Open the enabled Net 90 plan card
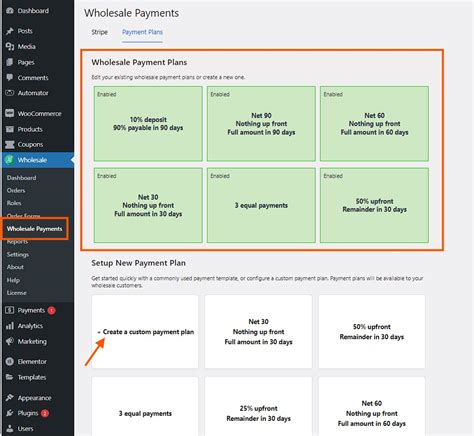The height and width of the screenshot is (436, 474). [x=261, y=124]
